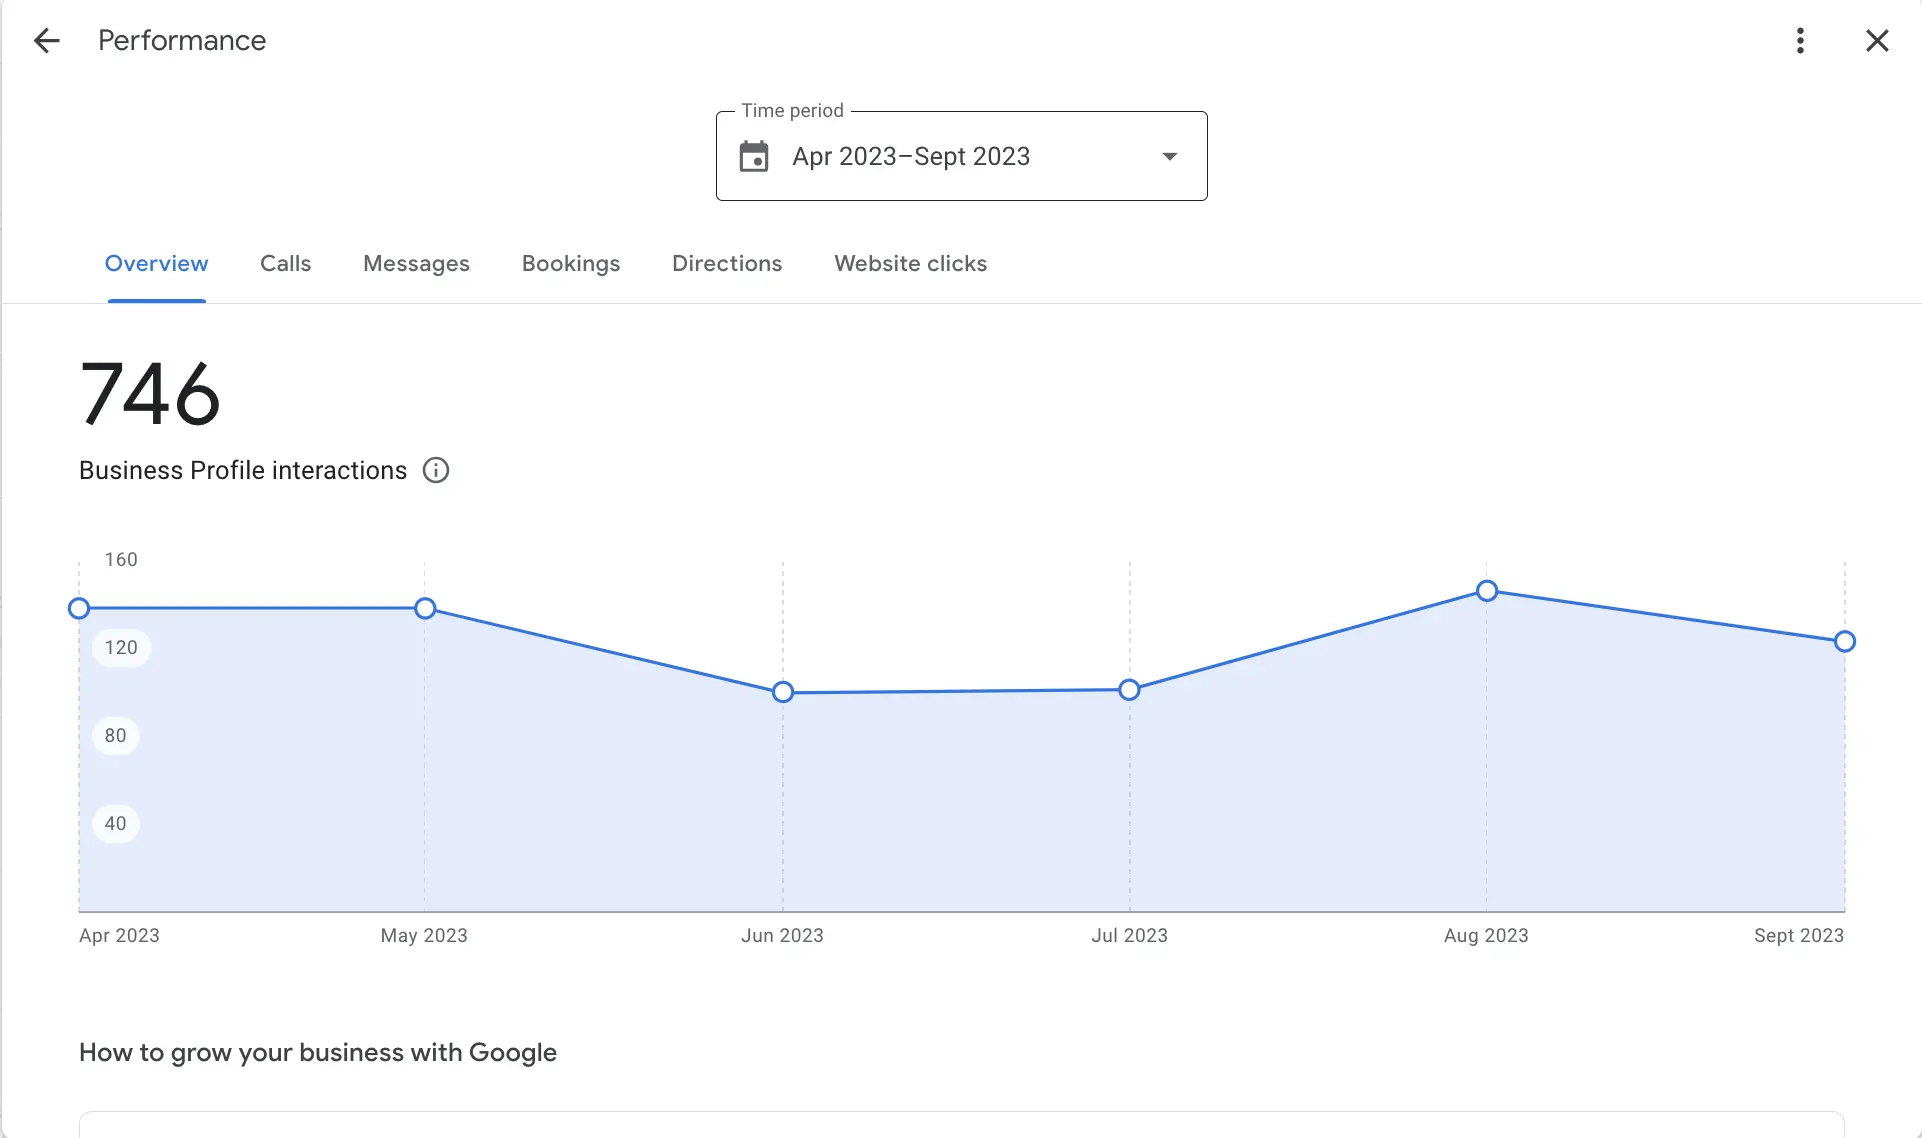Click the Performance title text

click(x=182, y=41)
